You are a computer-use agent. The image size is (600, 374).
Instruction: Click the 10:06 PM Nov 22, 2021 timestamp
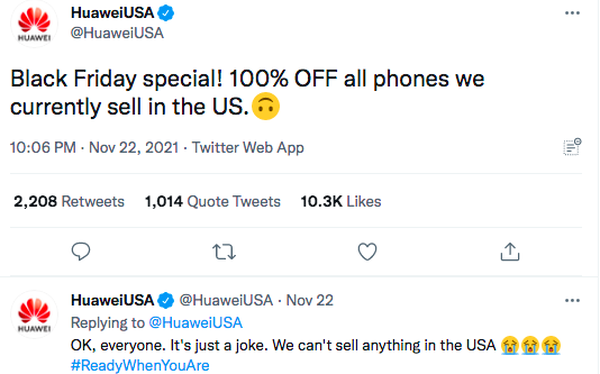[x=94, y=148]
